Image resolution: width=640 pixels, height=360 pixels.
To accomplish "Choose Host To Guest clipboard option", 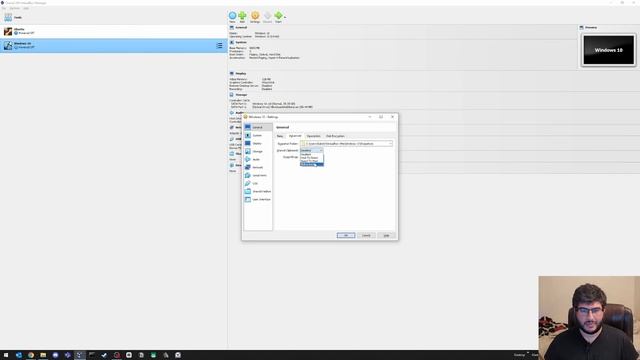I will [x=311, y=158].
